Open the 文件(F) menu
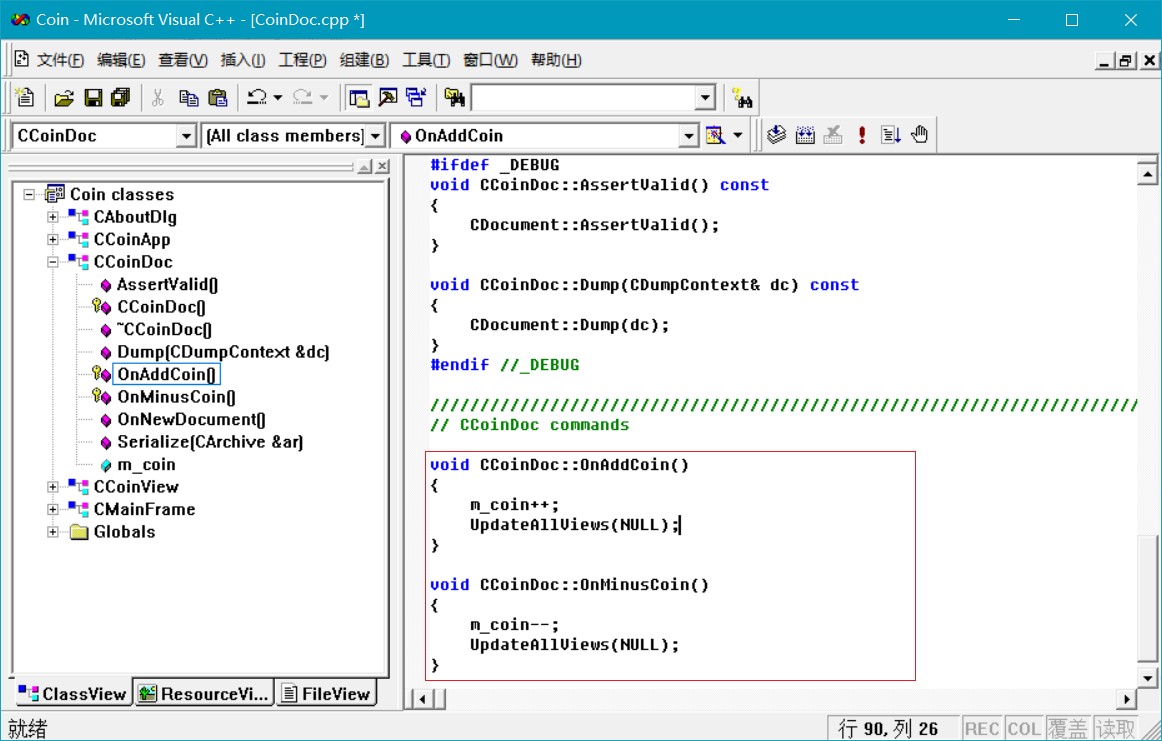This screenshot has height=741, width=1162. (x=60, y=60)
